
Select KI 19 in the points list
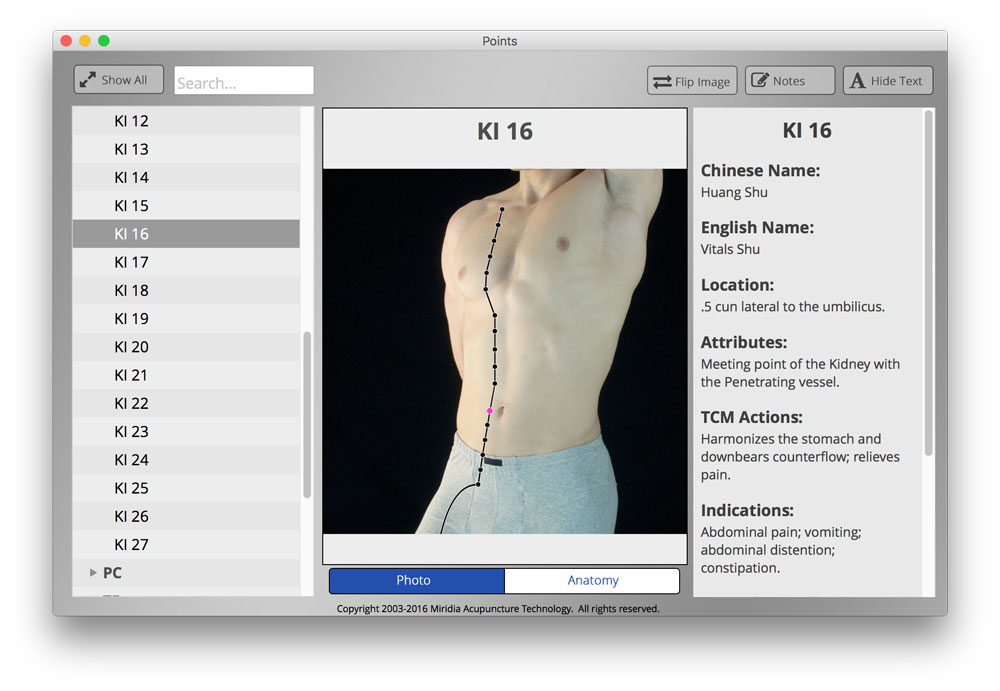tap(186, 318)
